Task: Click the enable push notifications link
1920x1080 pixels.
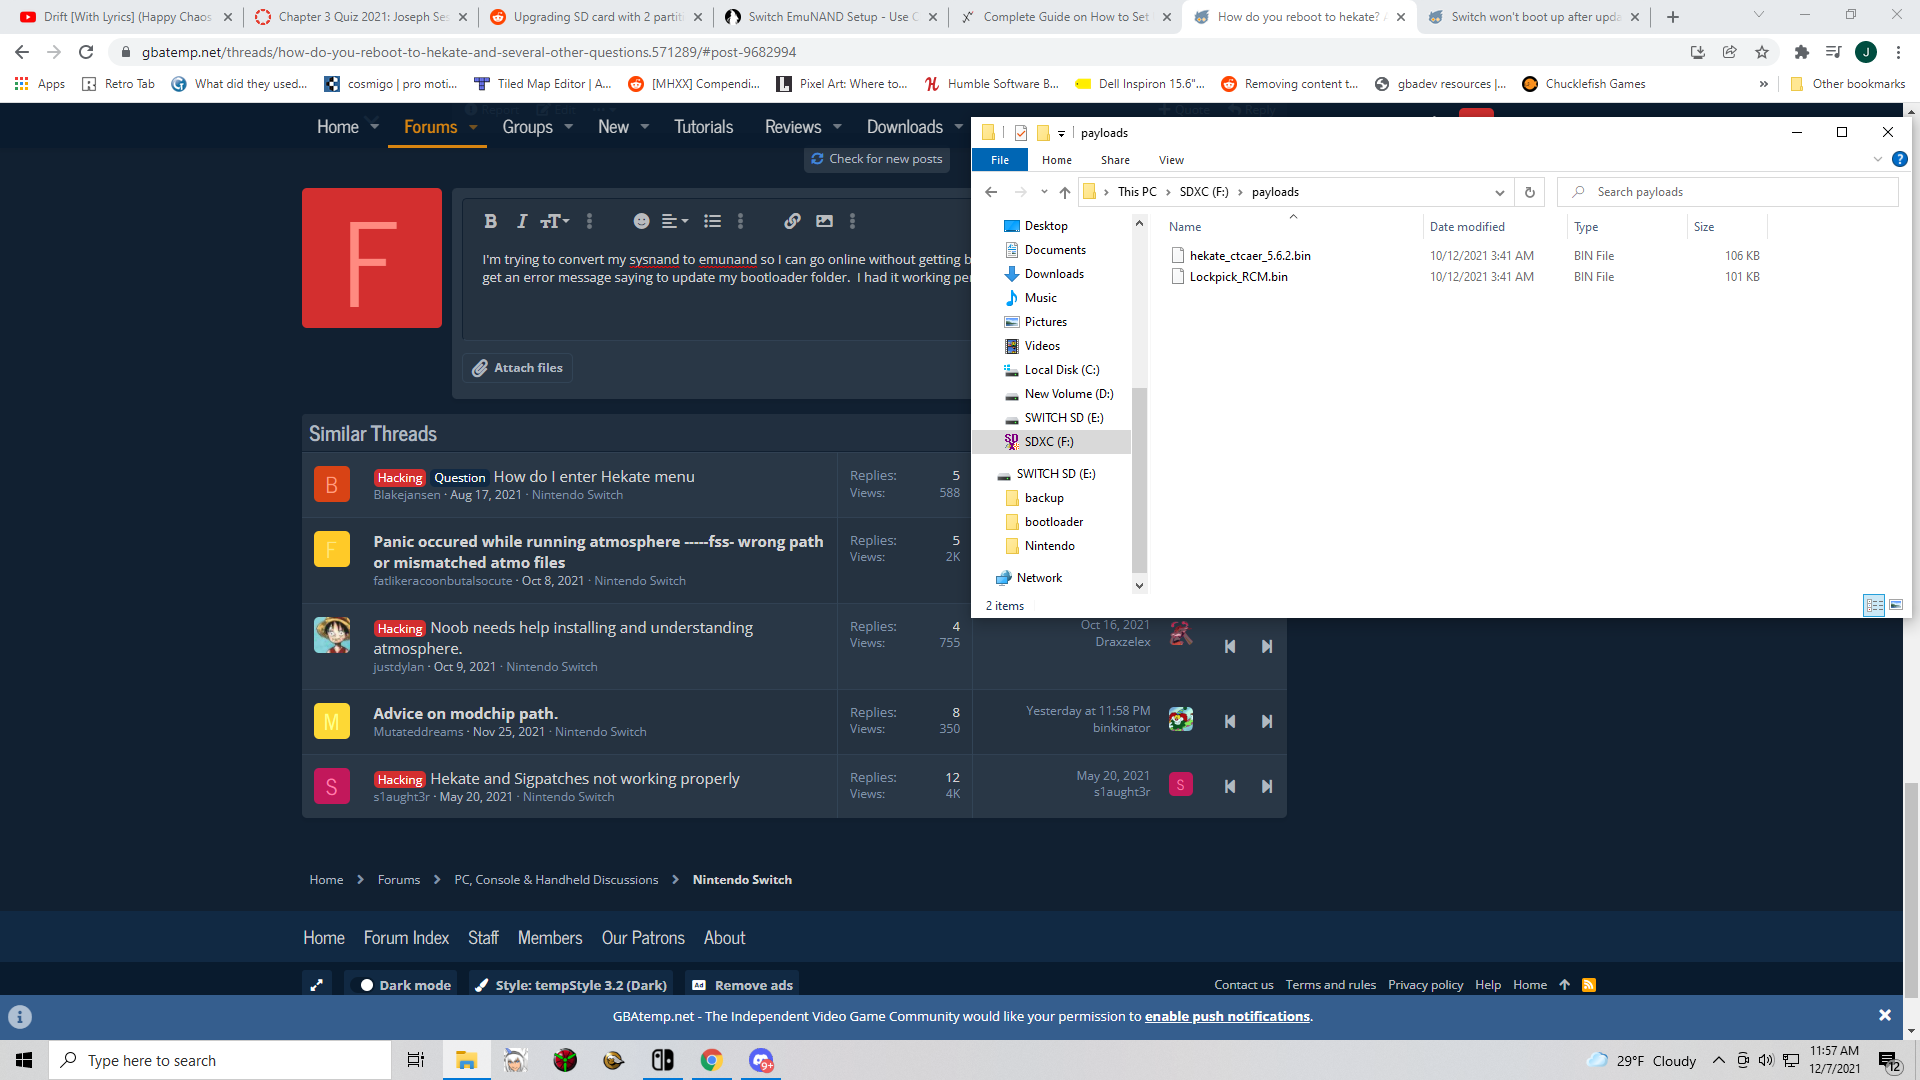Action: pos(1227,1017)
